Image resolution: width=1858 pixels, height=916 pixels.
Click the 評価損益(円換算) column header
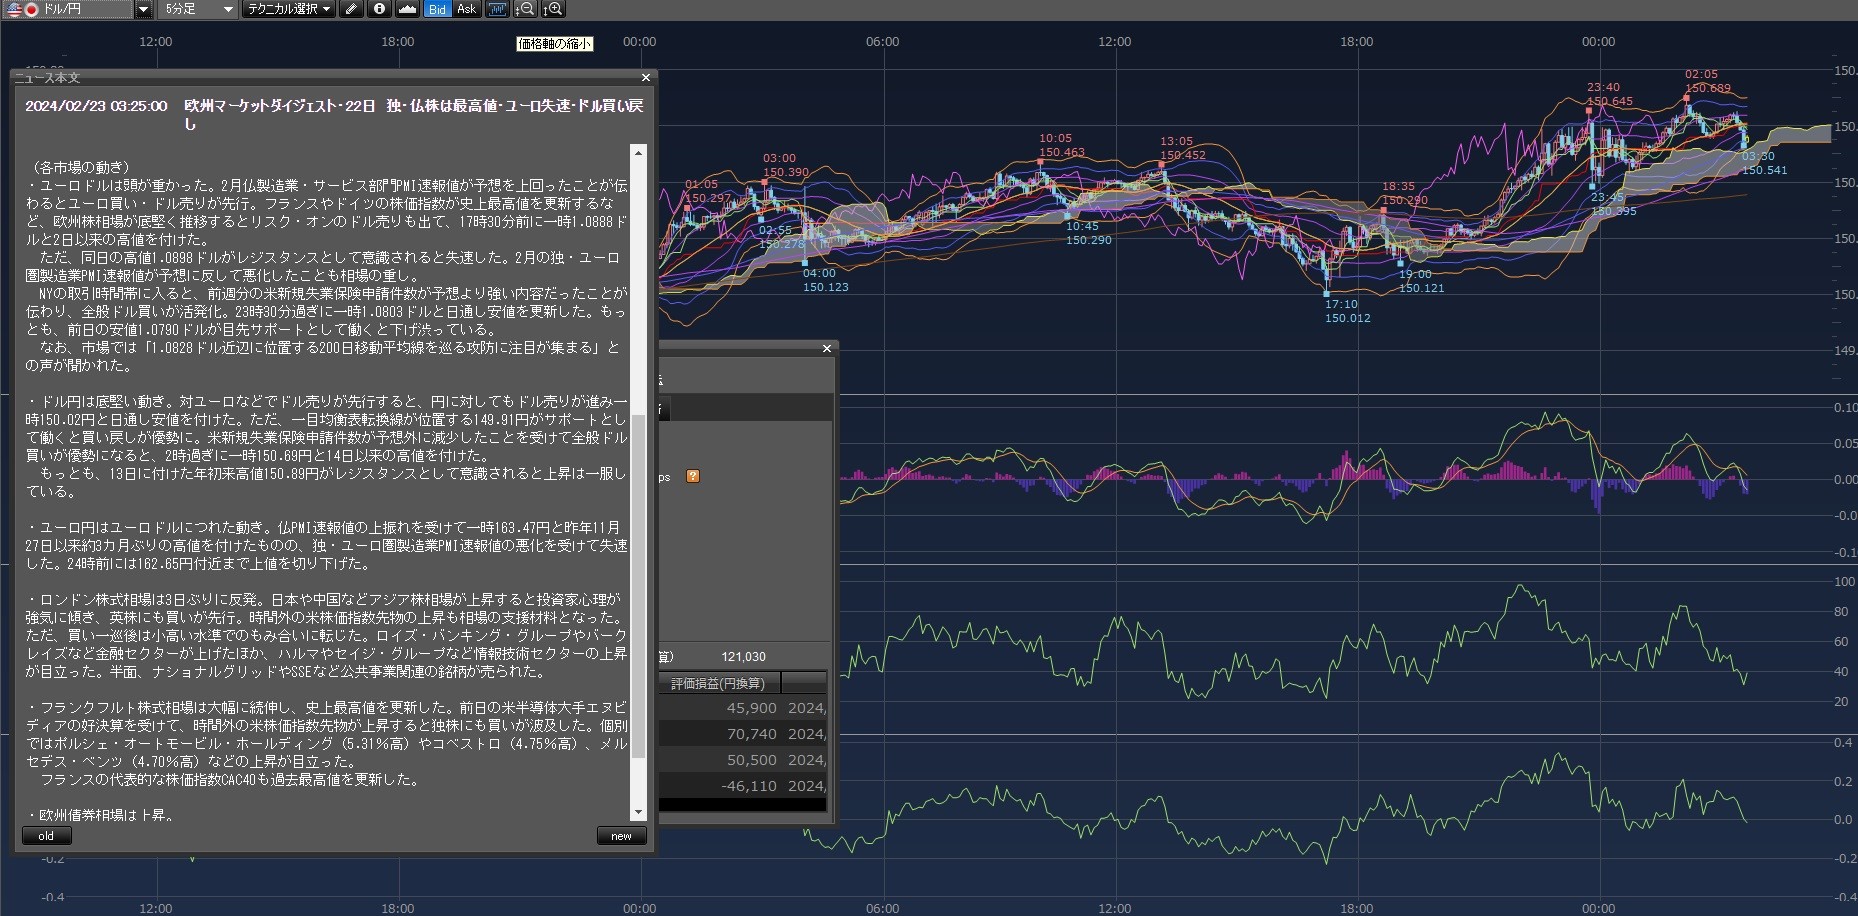717,683
